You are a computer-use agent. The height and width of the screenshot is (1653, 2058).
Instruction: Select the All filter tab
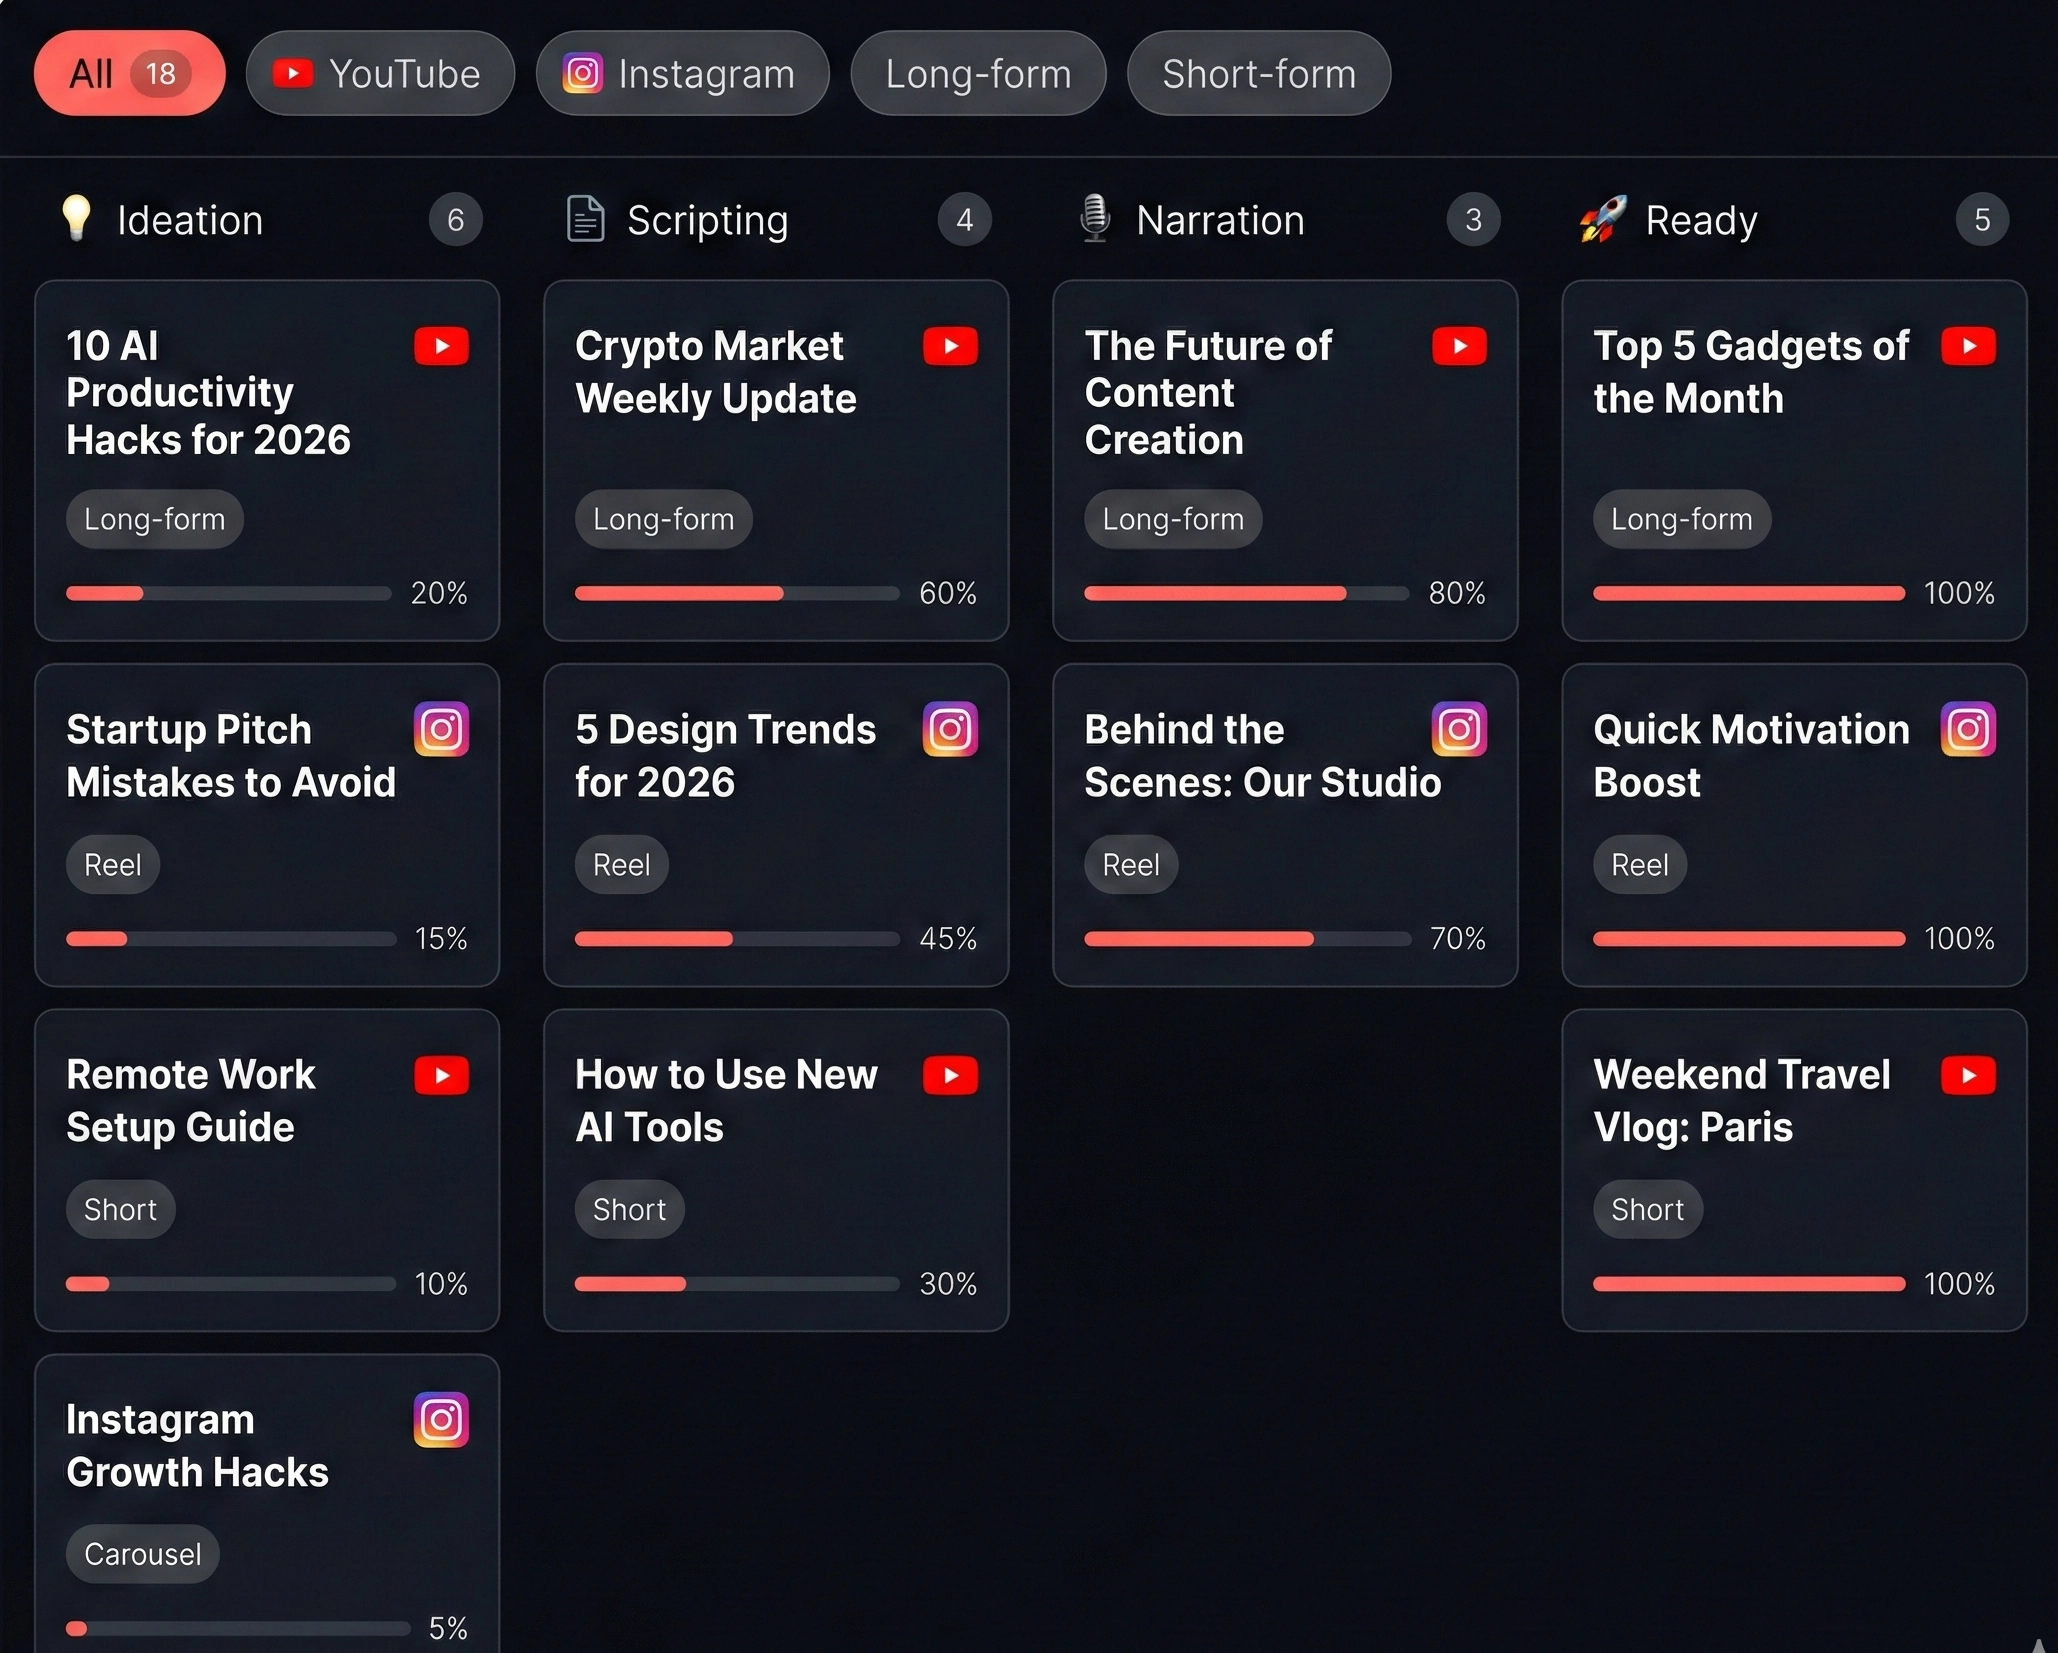tap(129, 74)
